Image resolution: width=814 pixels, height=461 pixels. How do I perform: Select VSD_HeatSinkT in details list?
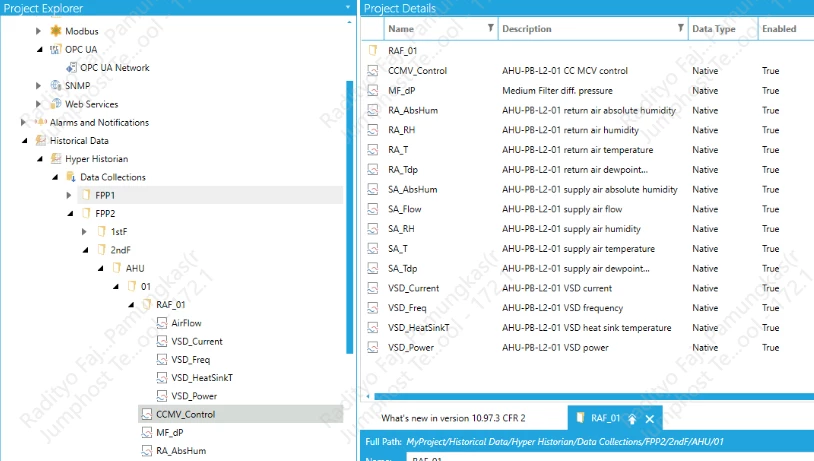tap(418, 328)
